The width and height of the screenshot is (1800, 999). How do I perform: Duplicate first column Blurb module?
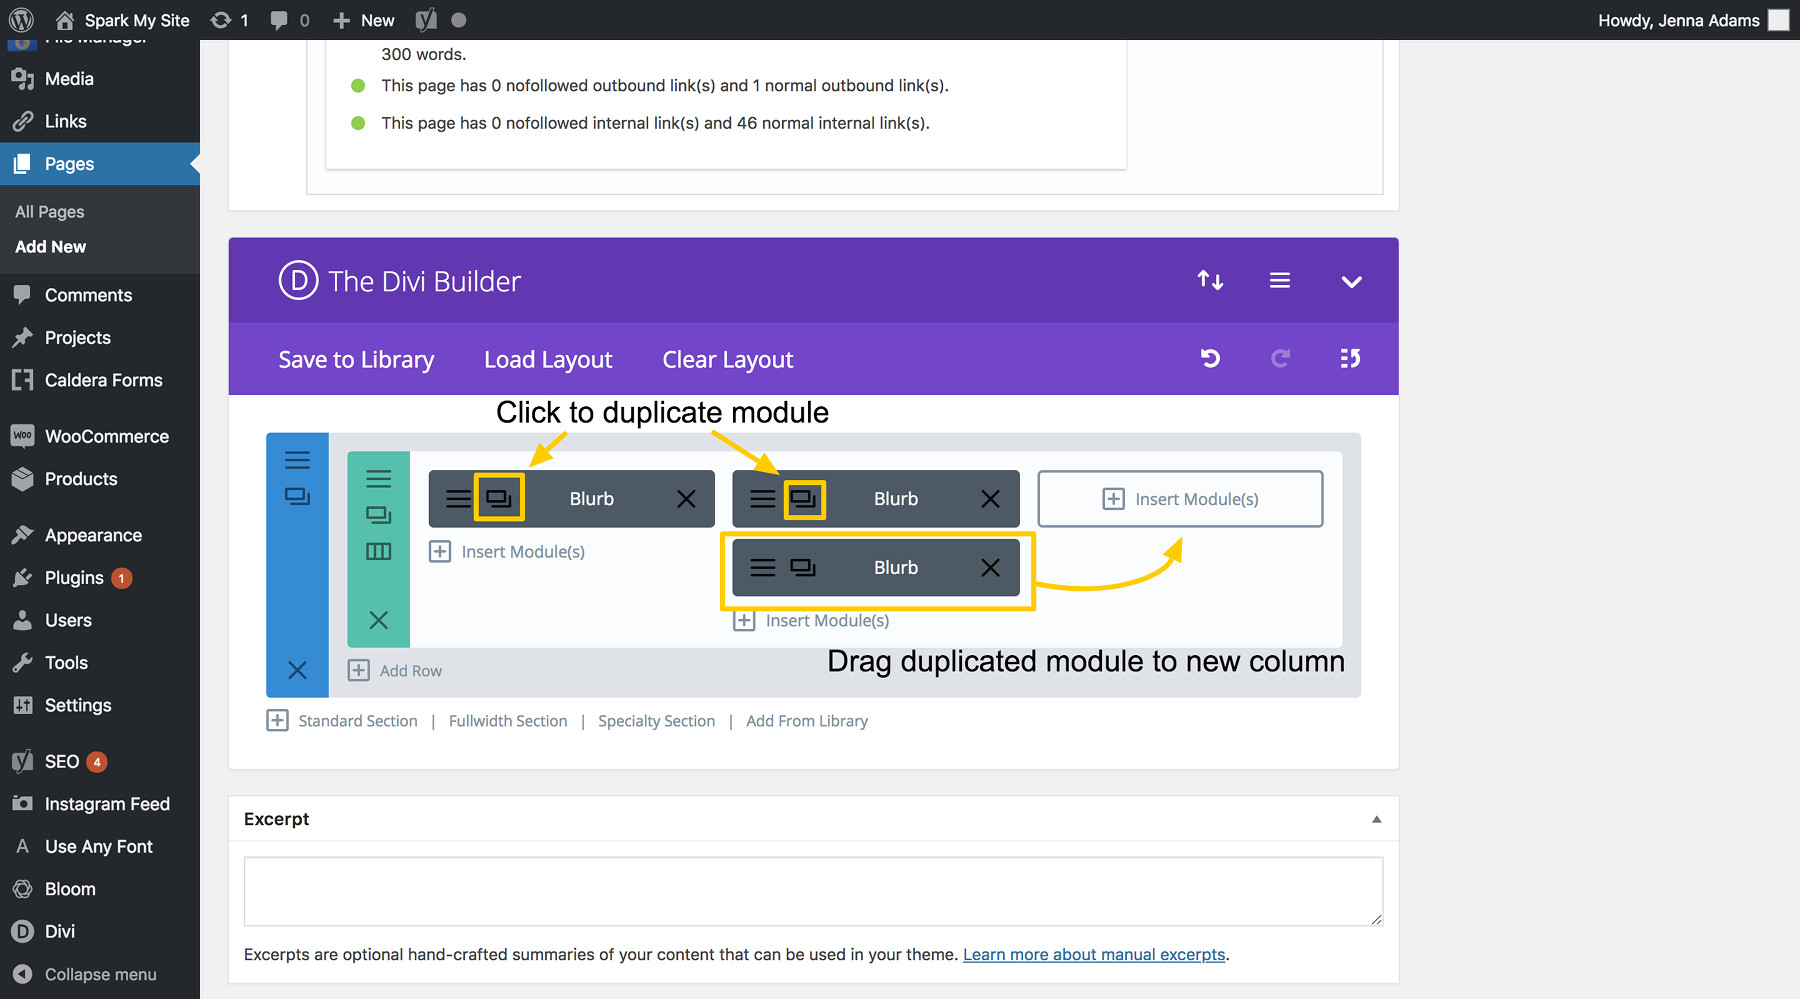(x=499, y=498)
